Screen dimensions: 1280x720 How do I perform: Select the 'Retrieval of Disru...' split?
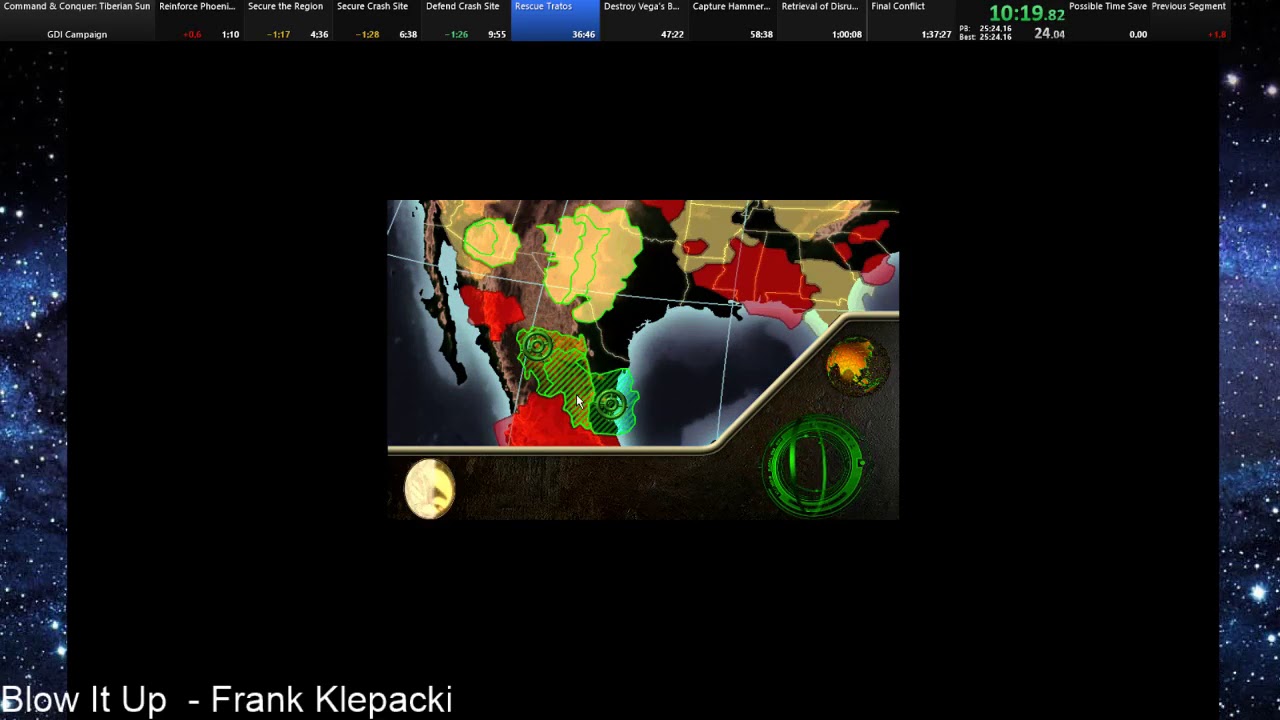822,20
